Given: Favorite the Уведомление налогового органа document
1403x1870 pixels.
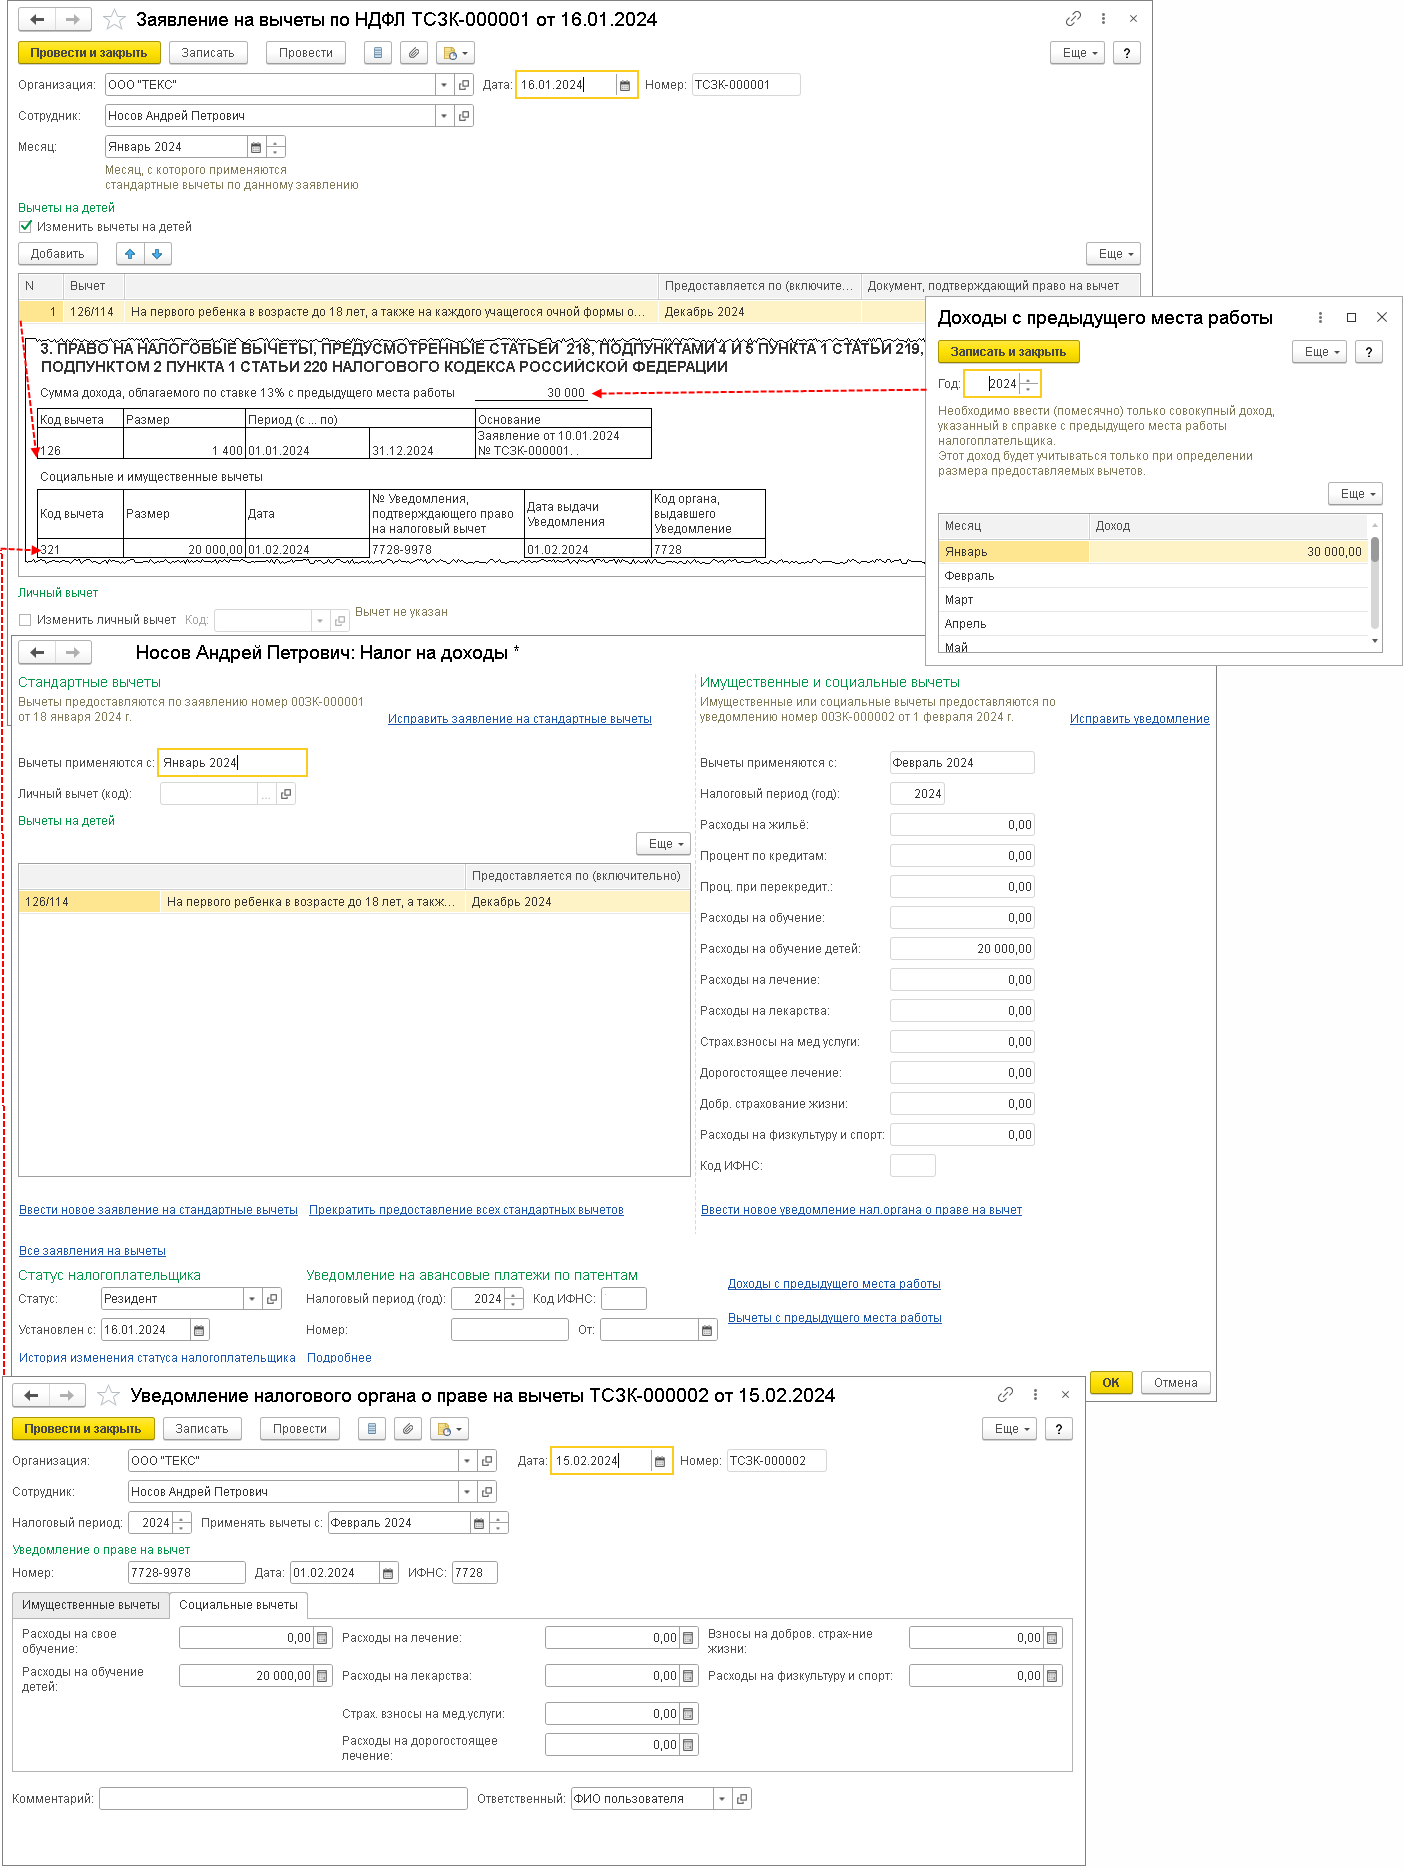Looking at the screenshot, I should tap(108, 1395).
